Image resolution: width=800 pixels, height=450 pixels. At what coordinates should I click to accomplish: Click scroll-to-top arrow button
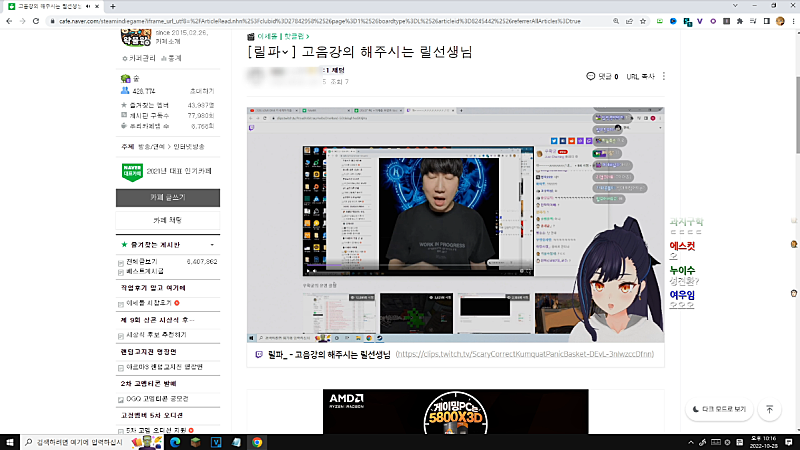(769, 409)
